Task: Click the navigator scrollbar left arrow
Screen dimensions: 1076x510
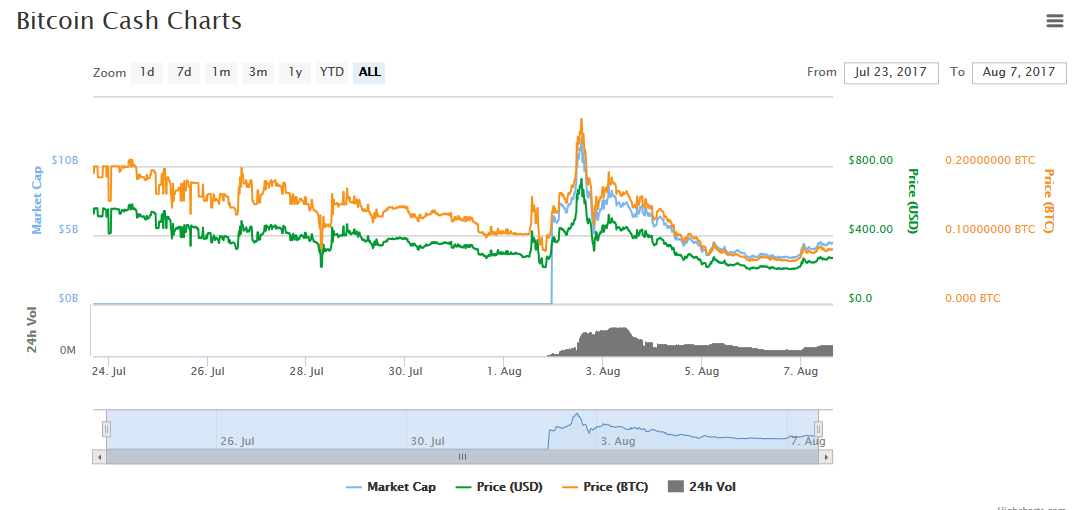Action: pos(100,456)
